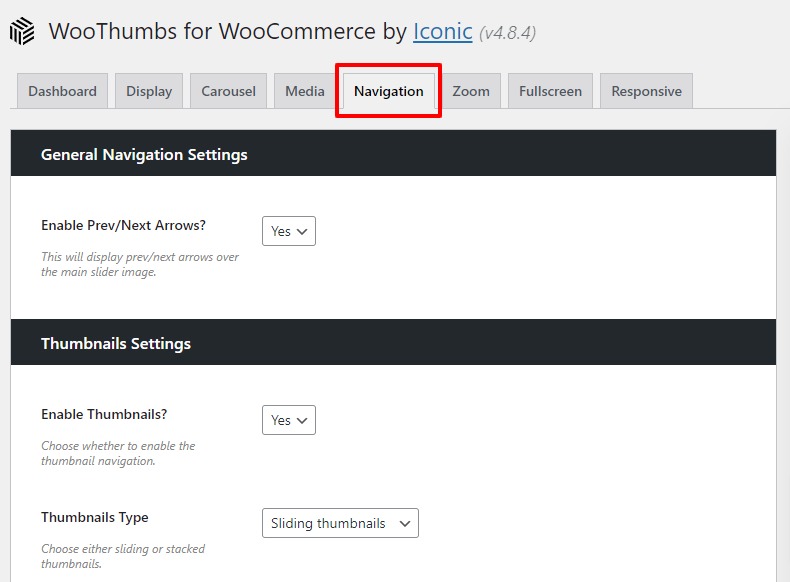Open Enable Thumbnails dropdown
The height and width of the screenshot is (582, 790).
pyautogui.click(x=289, y=420)
